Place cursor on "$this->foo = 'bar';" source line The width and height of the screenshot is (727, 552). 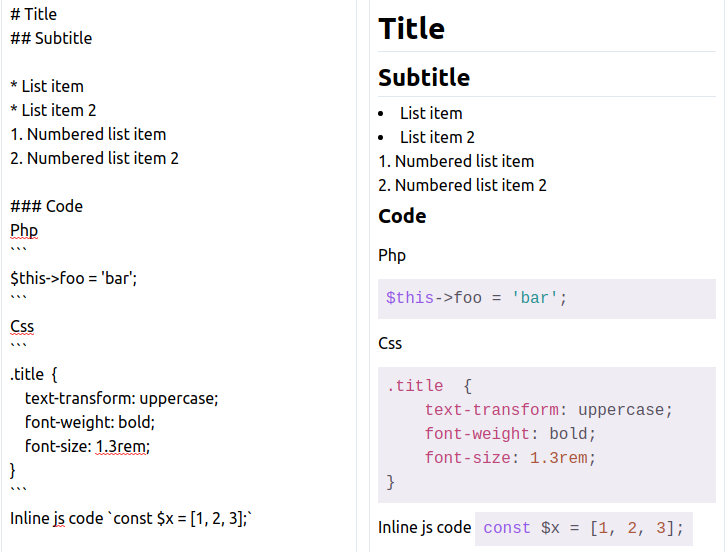(x=73, y=278)
